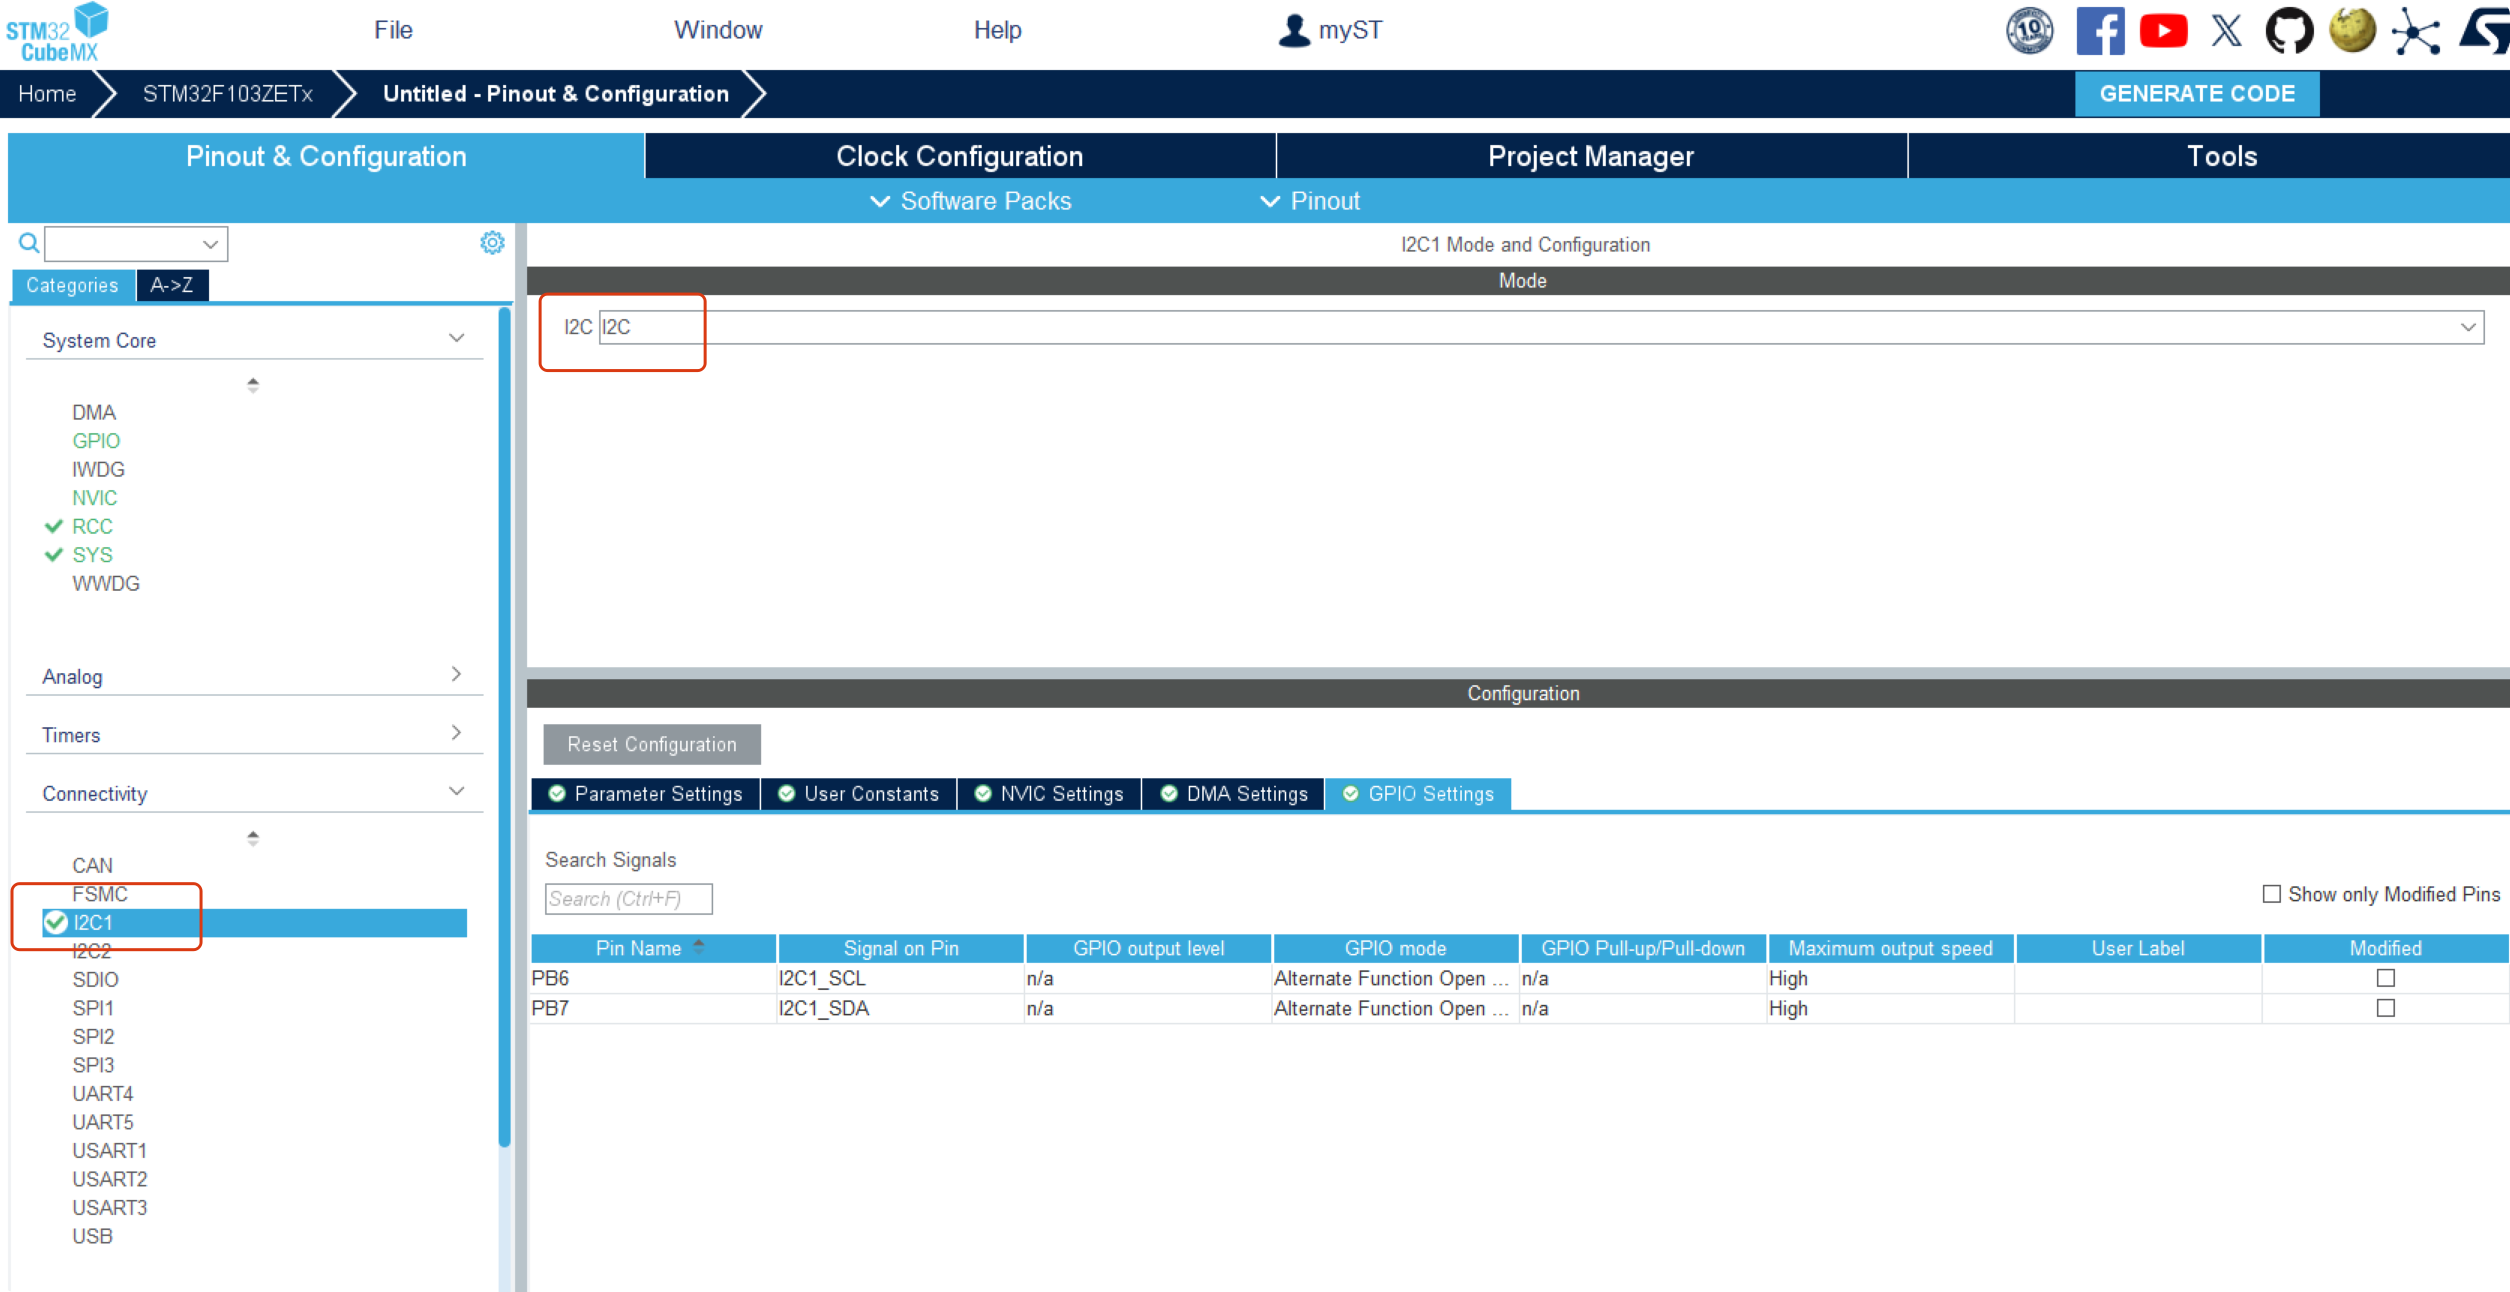Open the GitHub icon link
Viewport: 2510px width, 1292px height.
pyautogui.click(x=2289, y=30)
